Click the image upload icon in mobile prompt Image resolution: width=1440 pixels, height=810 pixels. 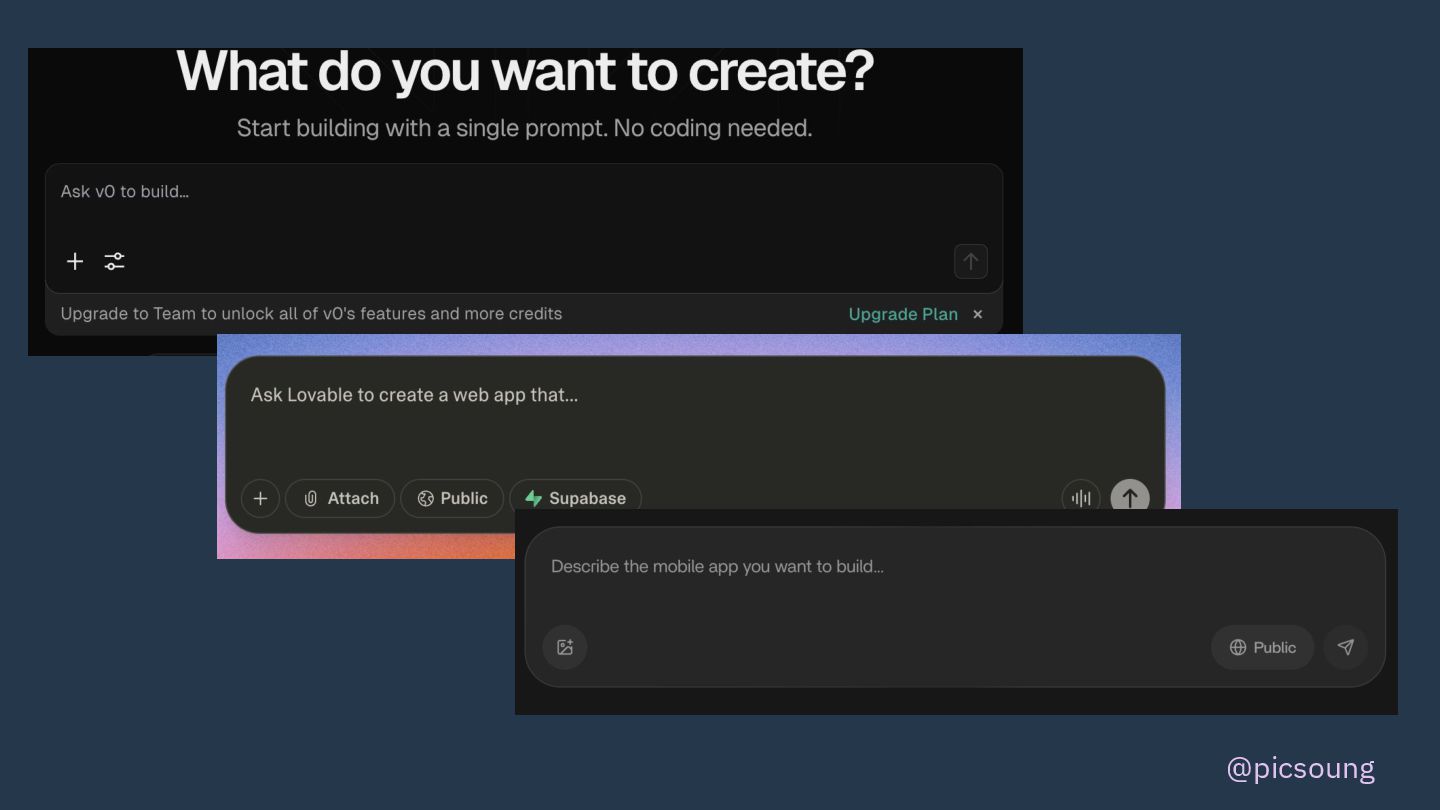coord(565,647)
